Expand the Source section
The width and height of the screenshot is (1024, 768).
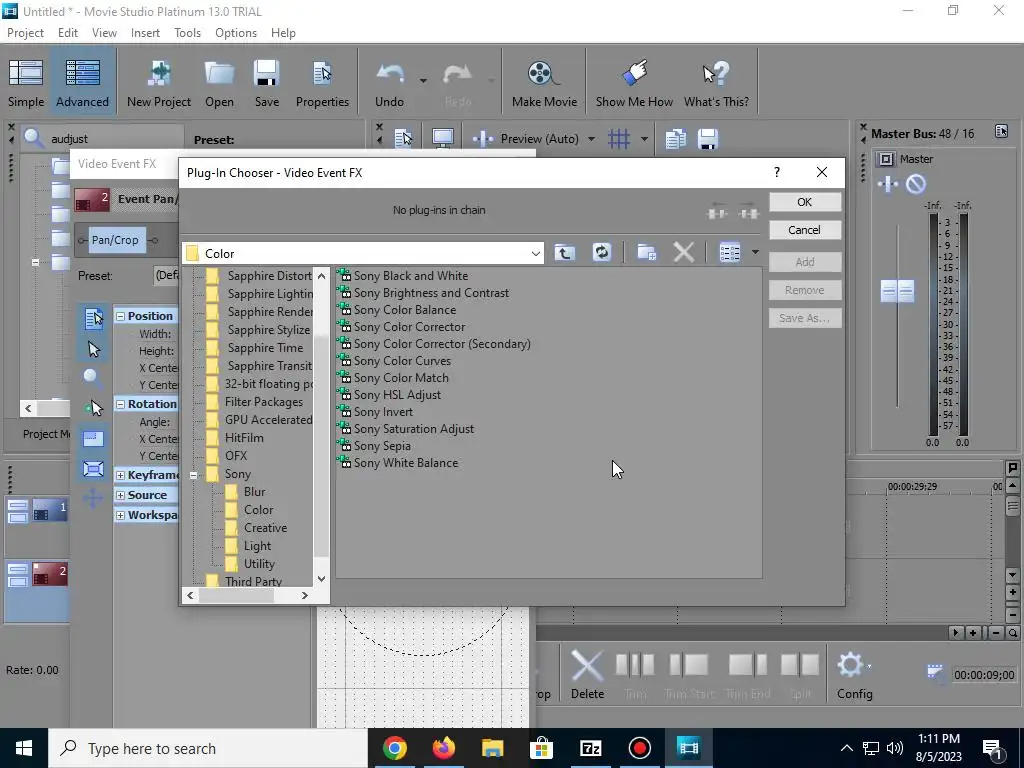[x=120, y=495]
